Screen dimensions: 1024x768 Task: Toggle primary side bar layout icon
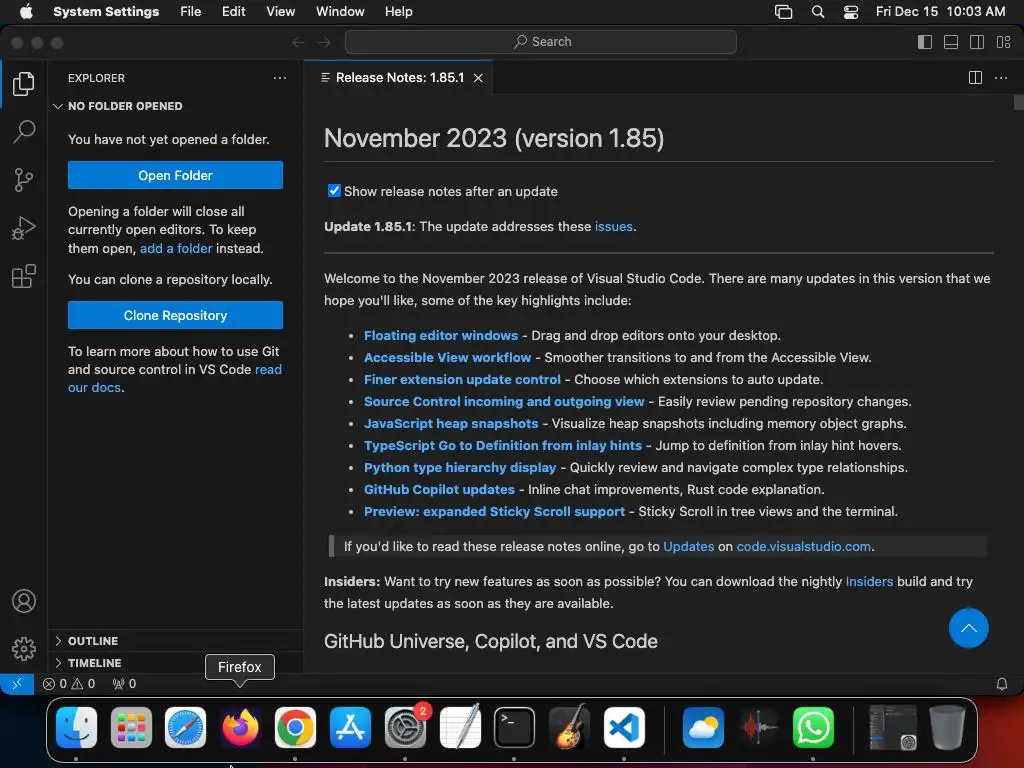[x=925, y=42]
